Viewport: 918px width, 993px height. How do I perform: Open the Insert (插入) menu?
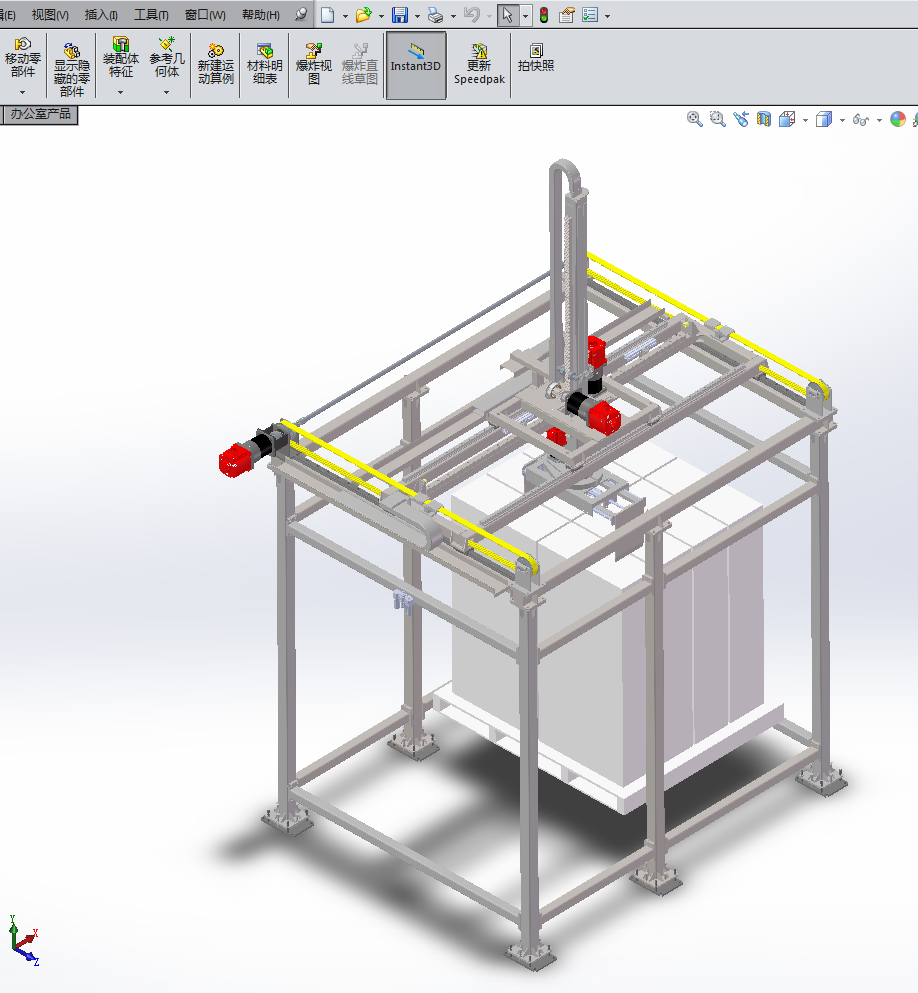click(101, 15)
